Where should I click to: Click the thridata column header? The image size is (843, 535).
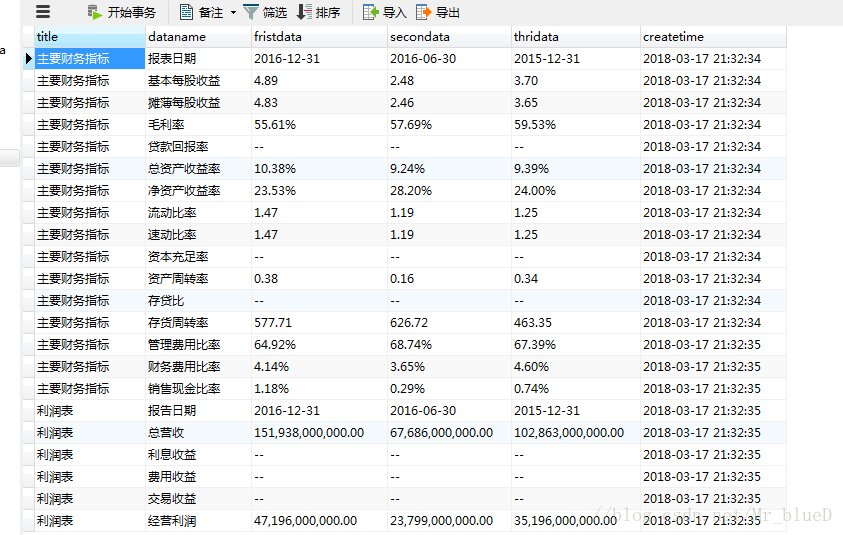point(576,37)
